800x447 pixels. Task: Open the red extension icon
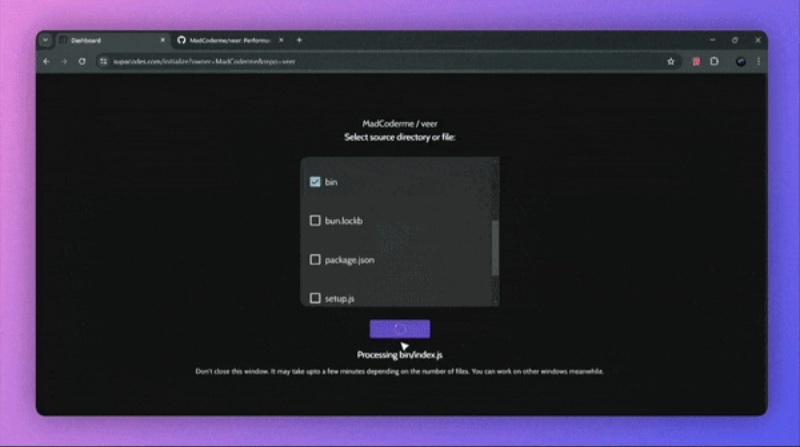(x=696, y=62)
